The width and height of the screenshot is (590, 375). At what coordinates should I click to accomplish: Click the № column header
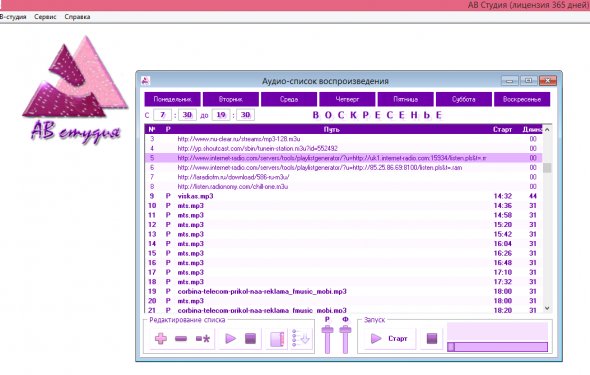click(152, 129)
